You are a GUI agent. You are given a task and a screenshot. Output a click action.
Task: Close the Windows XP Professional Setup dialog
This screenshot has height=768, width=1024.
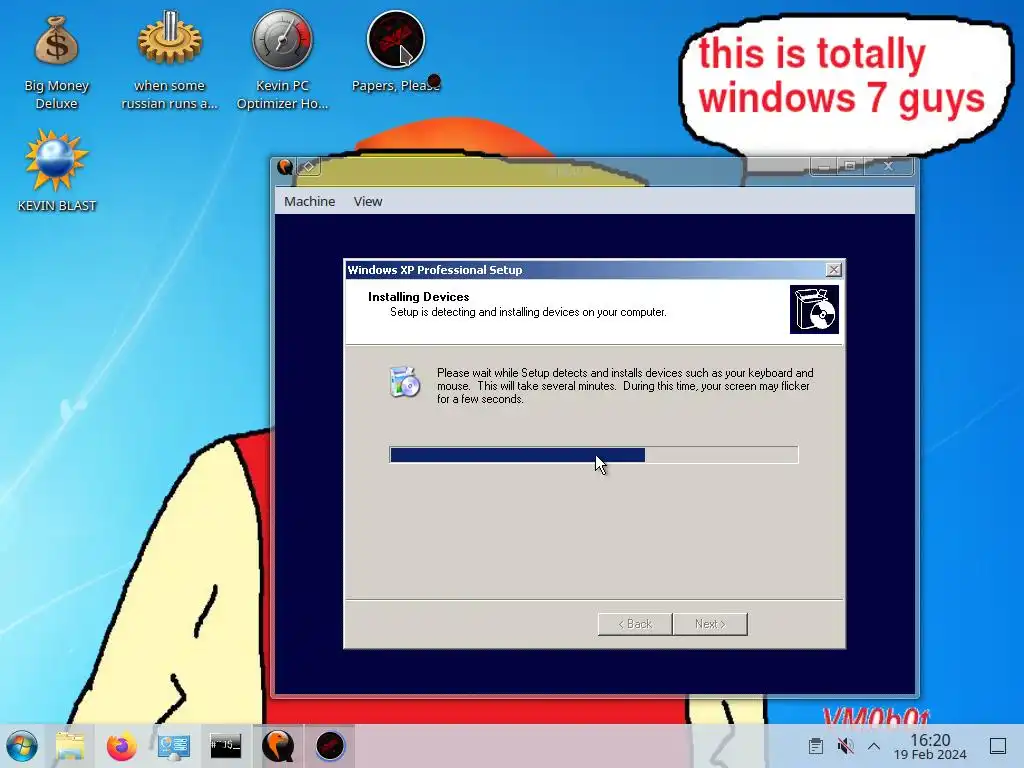(x=833, y=270)
